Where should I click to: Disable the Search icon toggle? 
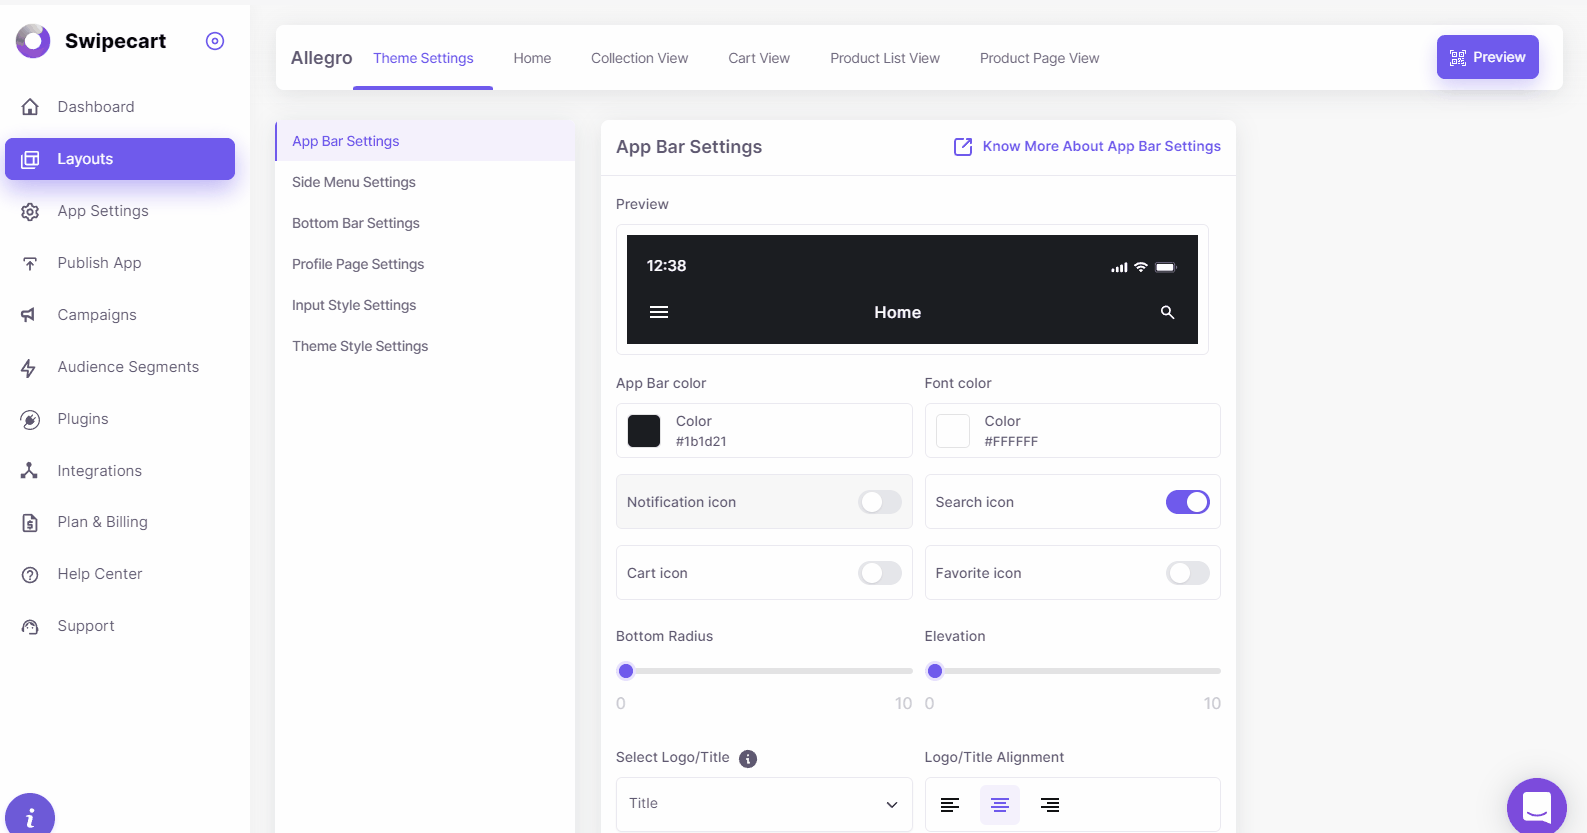pyautogui.click(x=1187, y=502)
